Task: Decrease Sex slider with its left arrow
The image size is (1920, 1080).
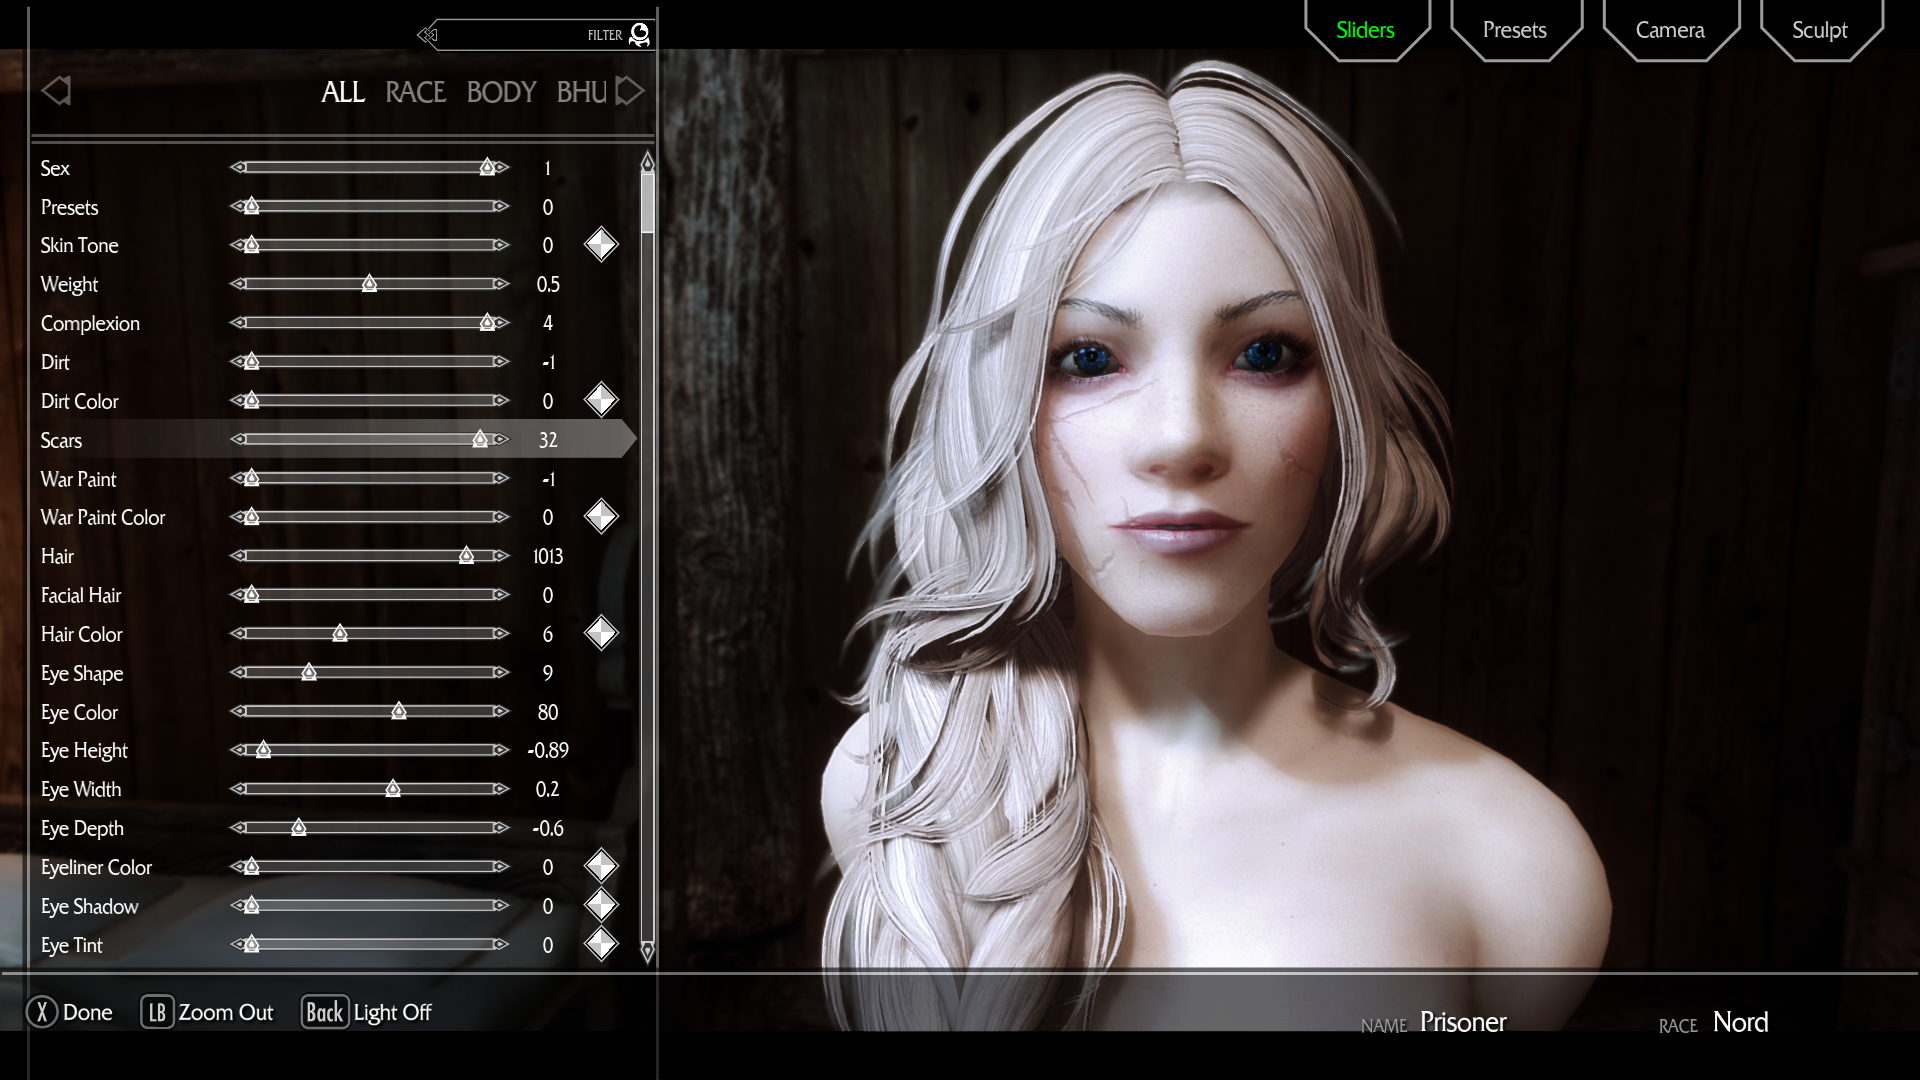Action: point(237,167)
